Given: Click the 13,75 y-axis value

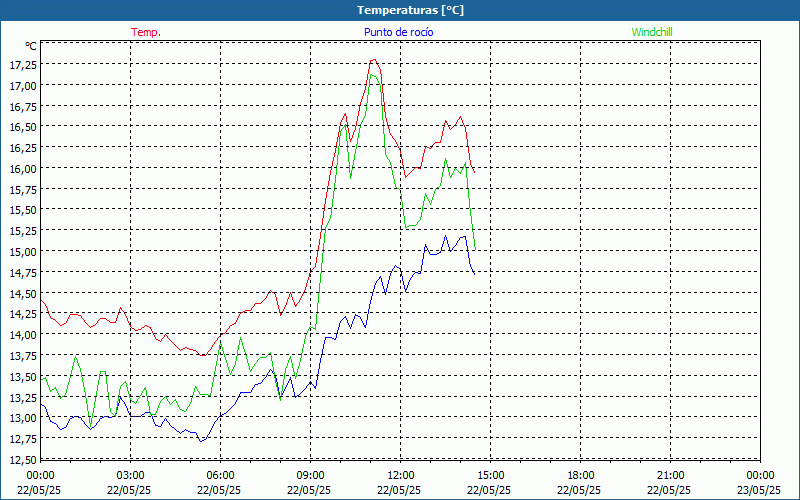Looking at the screenshot, I should pos(23,356).
